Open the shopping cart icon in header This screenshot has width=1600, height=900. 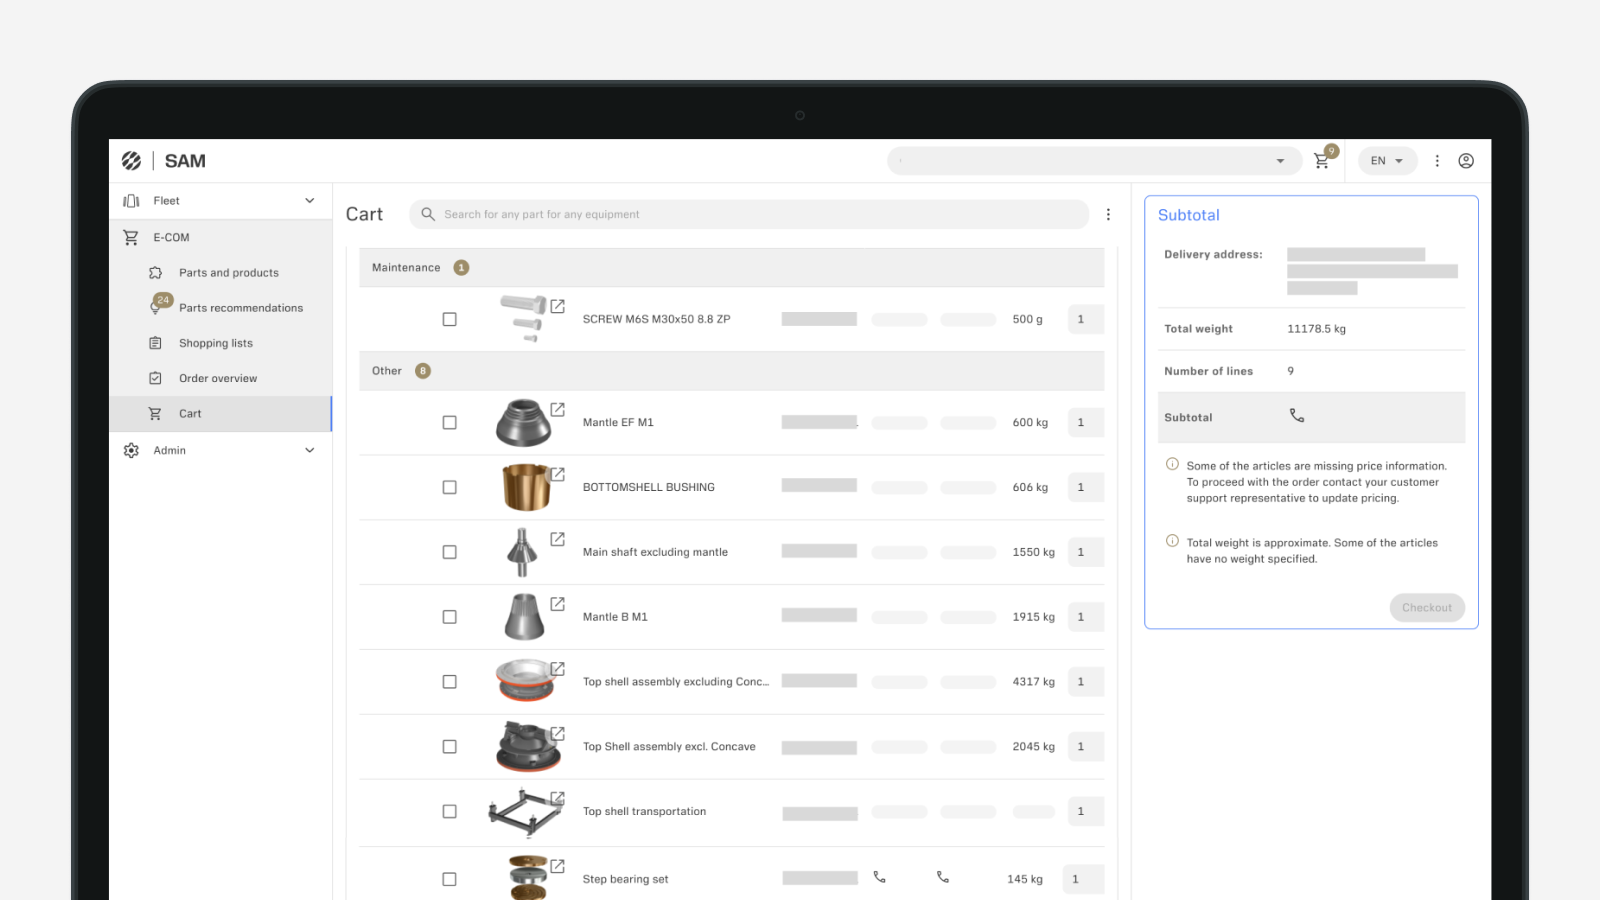click(x=1322, y=161)
